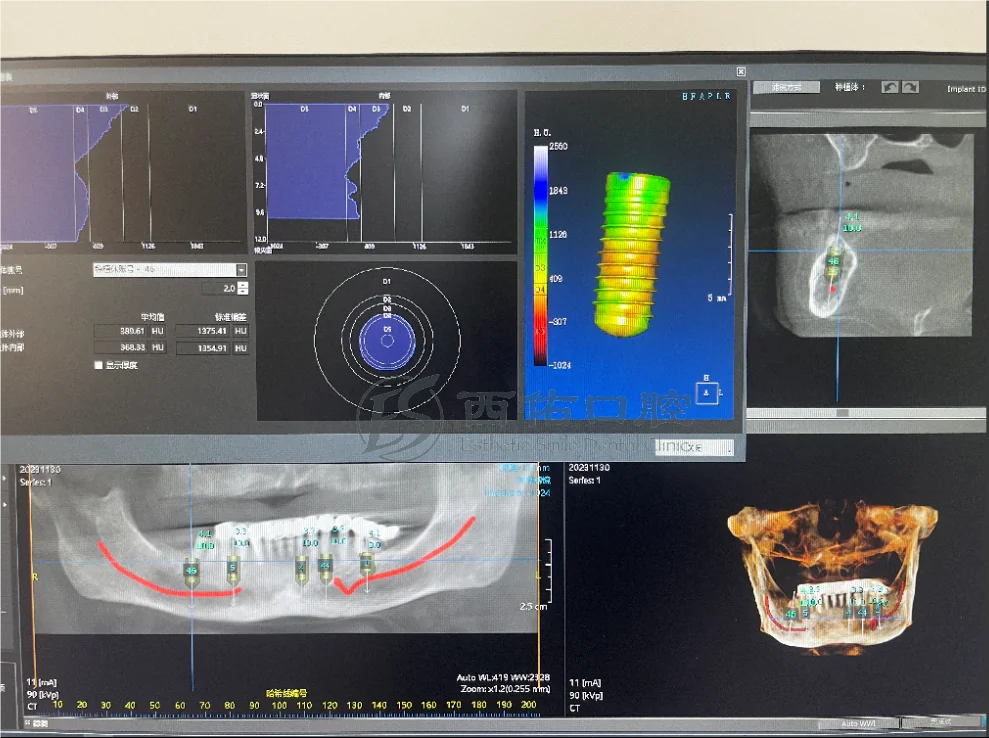Enable the 显示厚度 checkbox
Viewport: 989px width, 738px height.
98,365
